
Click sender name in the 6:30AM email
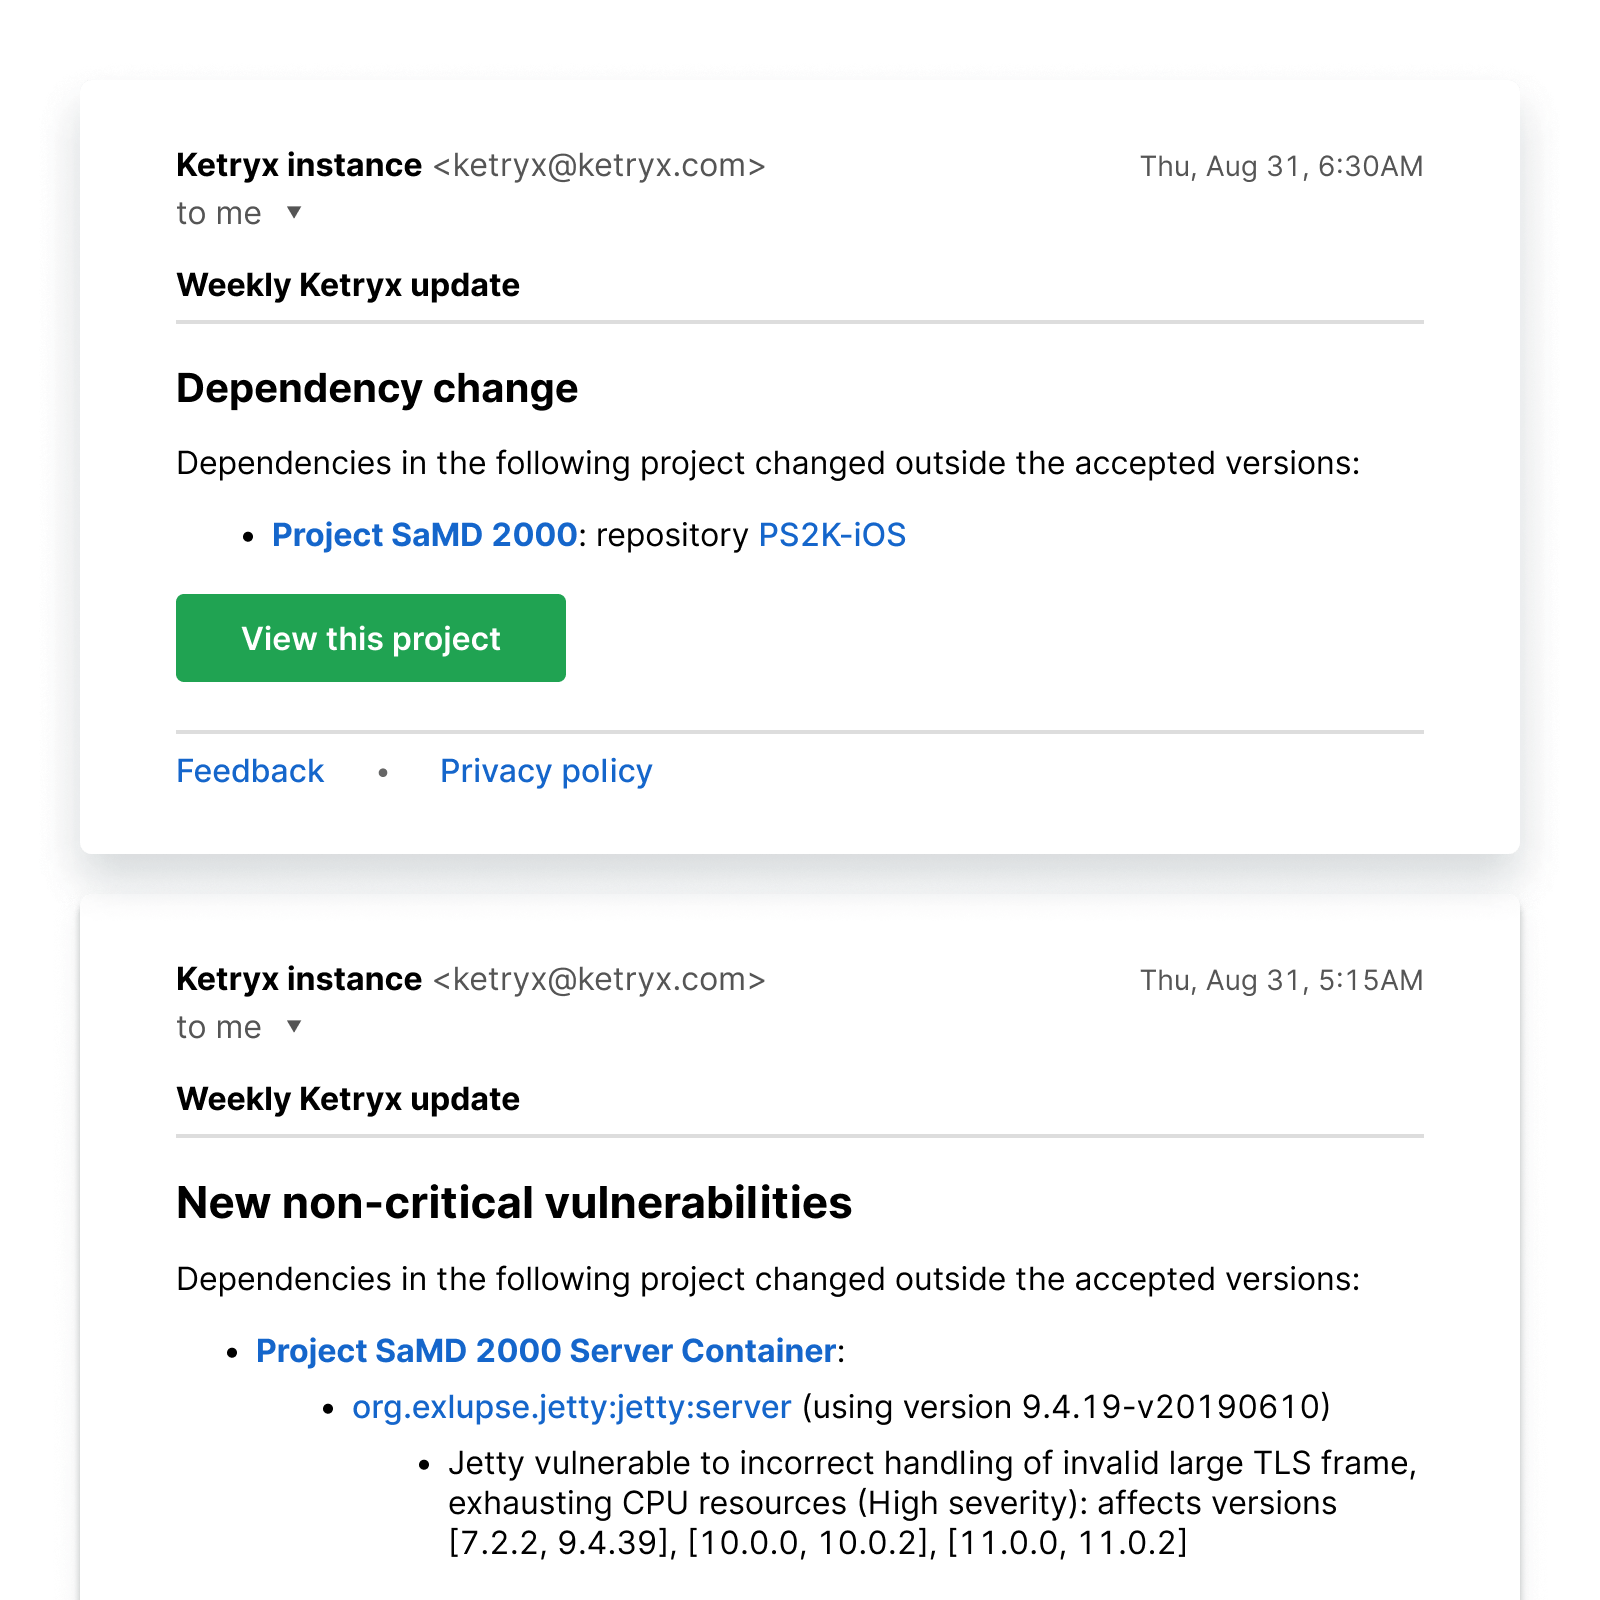(299, 165)
